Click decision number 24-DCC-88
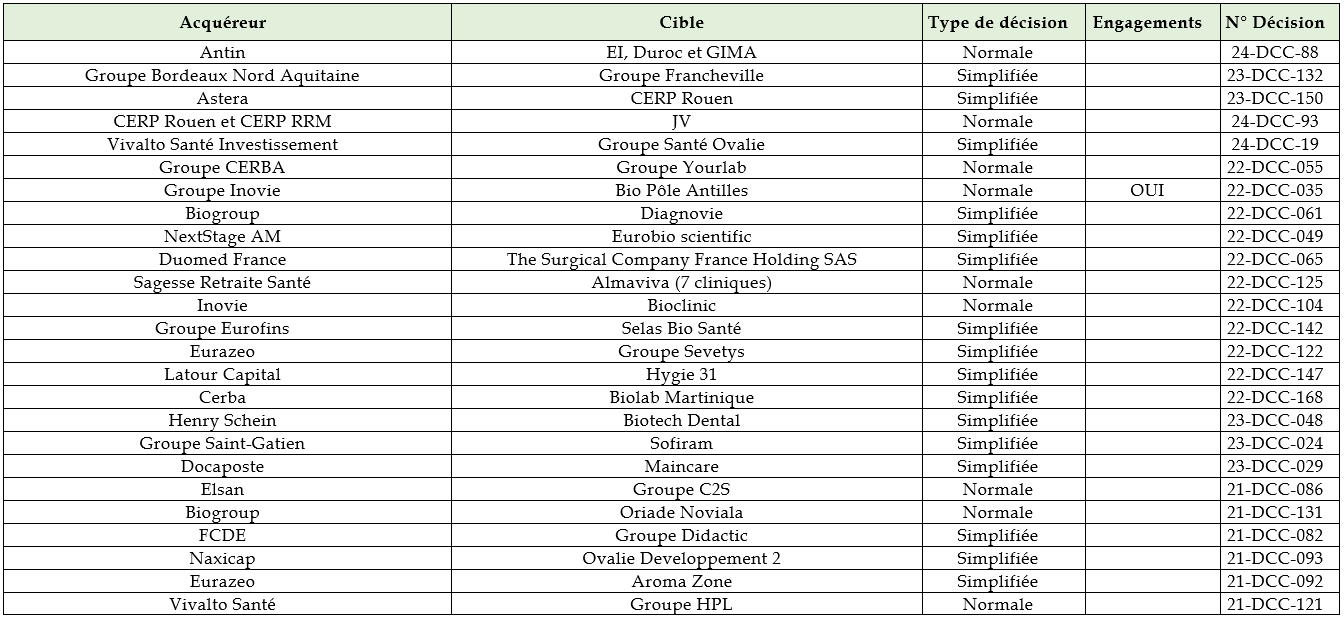1344x619 pixels. pyautogui.click(x=1274, y=52)
